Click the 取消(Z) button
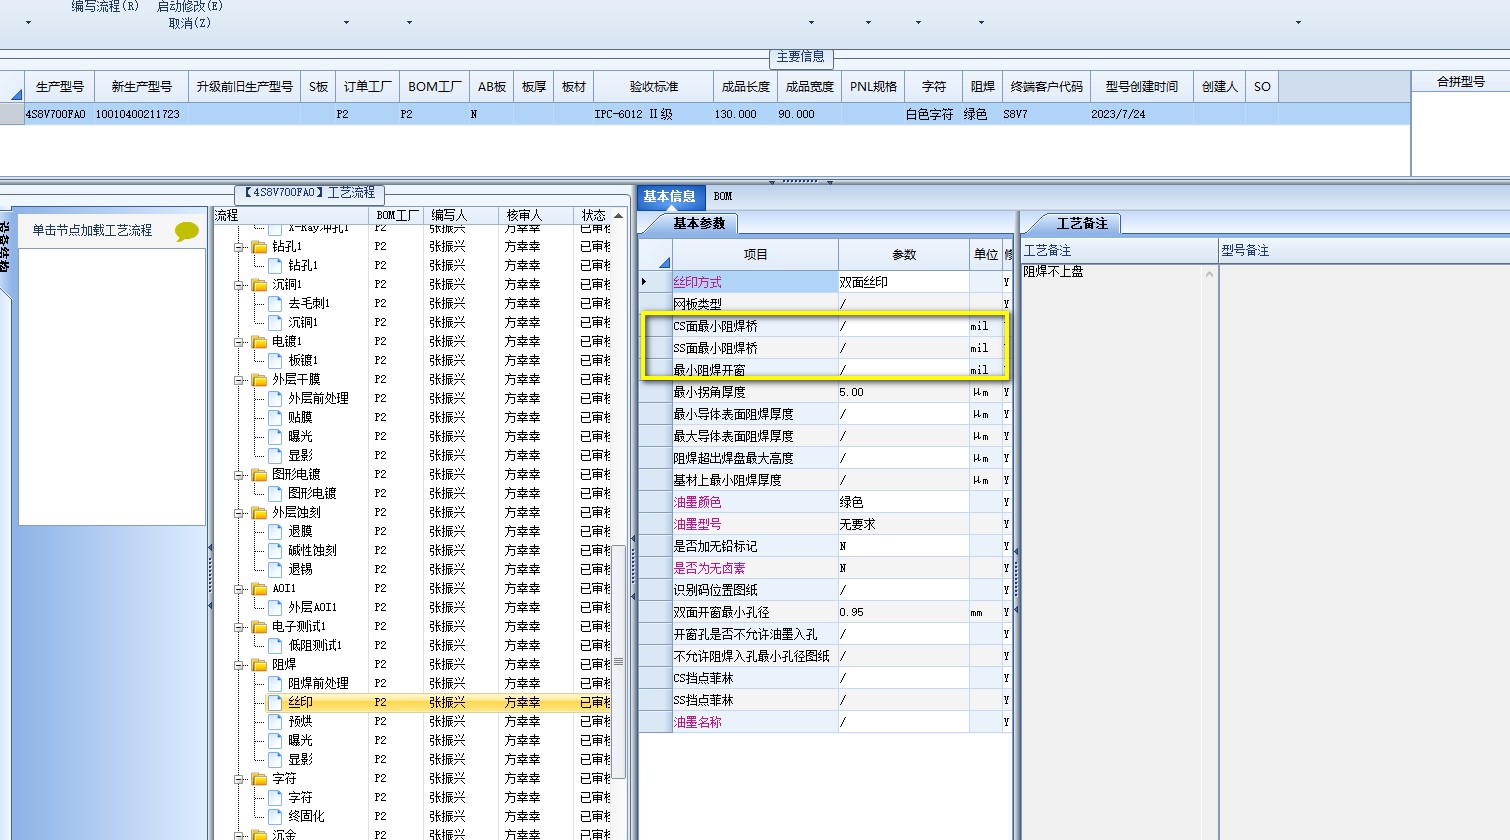Screen dimensions: 1510x840 pyautogui.click(x=190, y=23)
